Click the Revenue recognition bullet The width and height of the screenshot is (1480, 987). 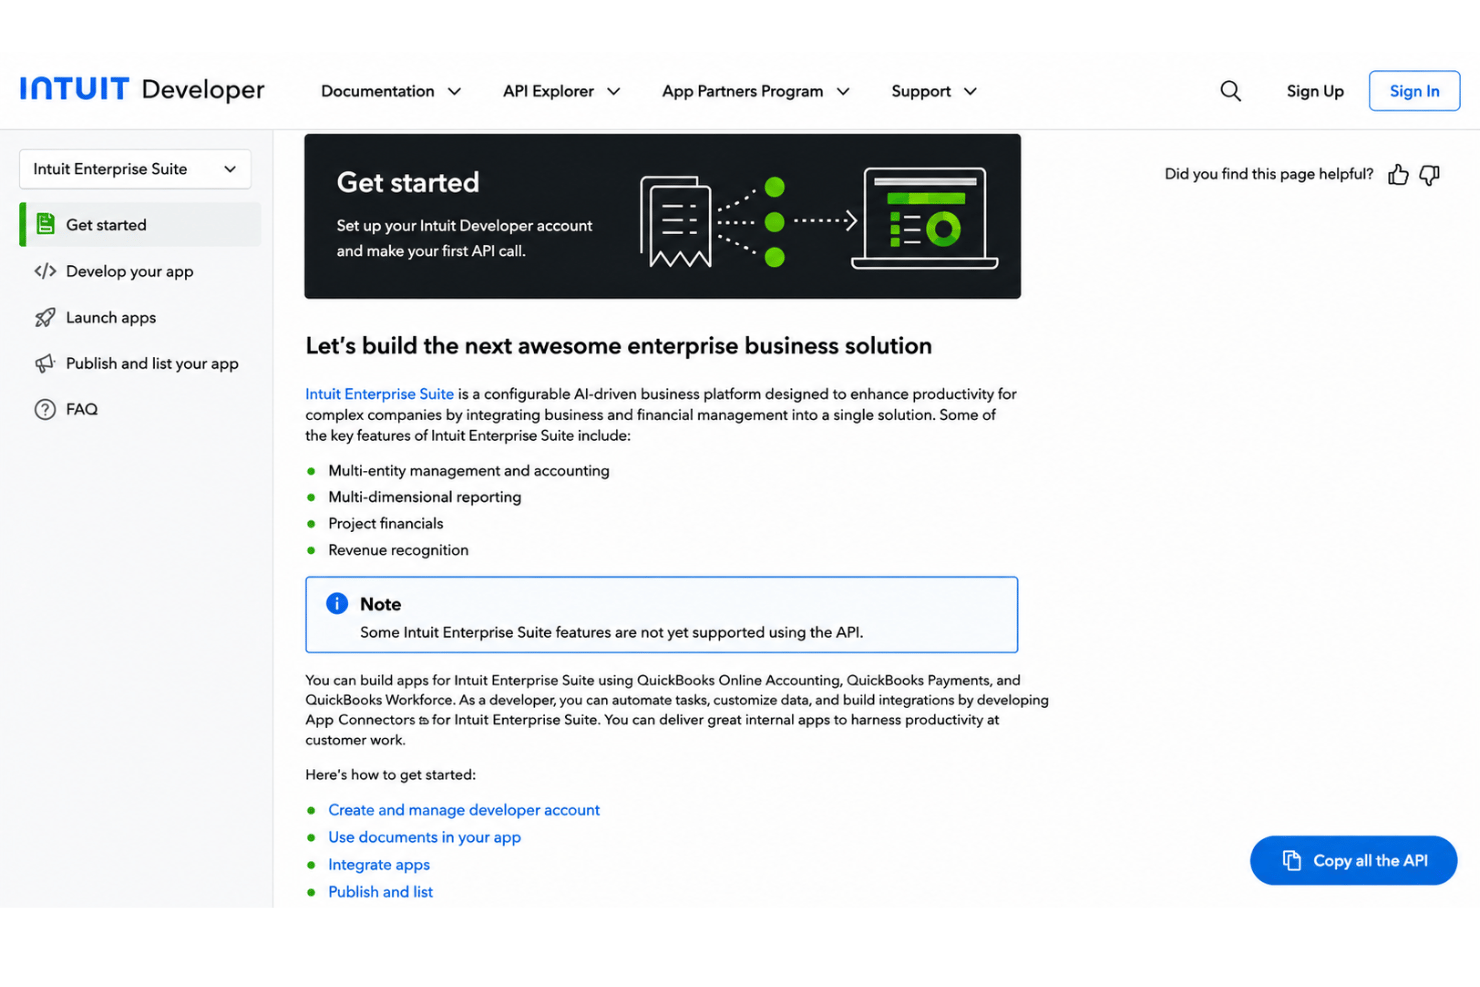tap(398, 550)
